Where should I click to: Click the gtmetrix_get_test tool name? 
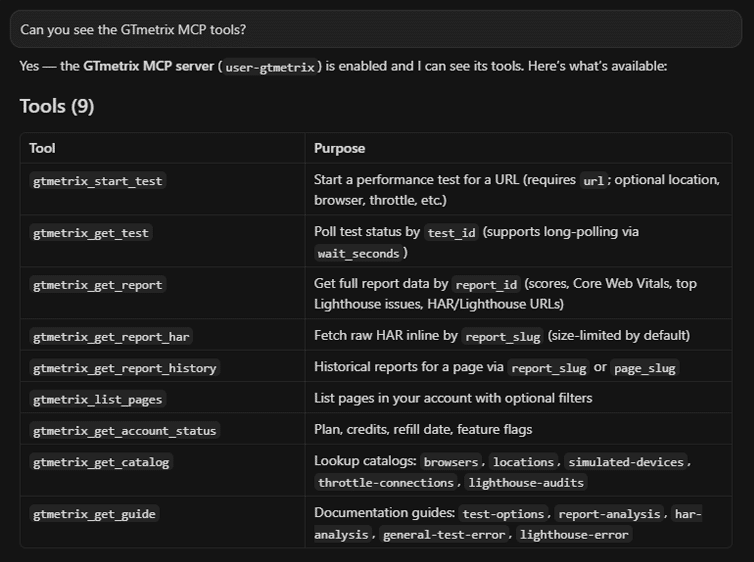pyautogui.click(x=91, y=233)
